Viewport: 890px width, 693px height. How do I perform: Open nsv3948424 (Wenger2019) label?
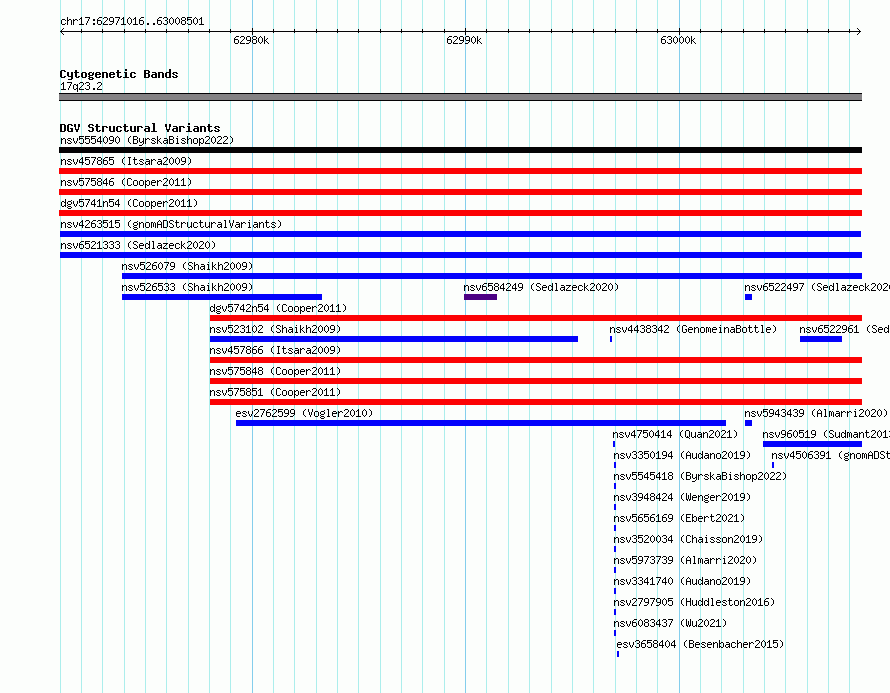tap(682, 497)
